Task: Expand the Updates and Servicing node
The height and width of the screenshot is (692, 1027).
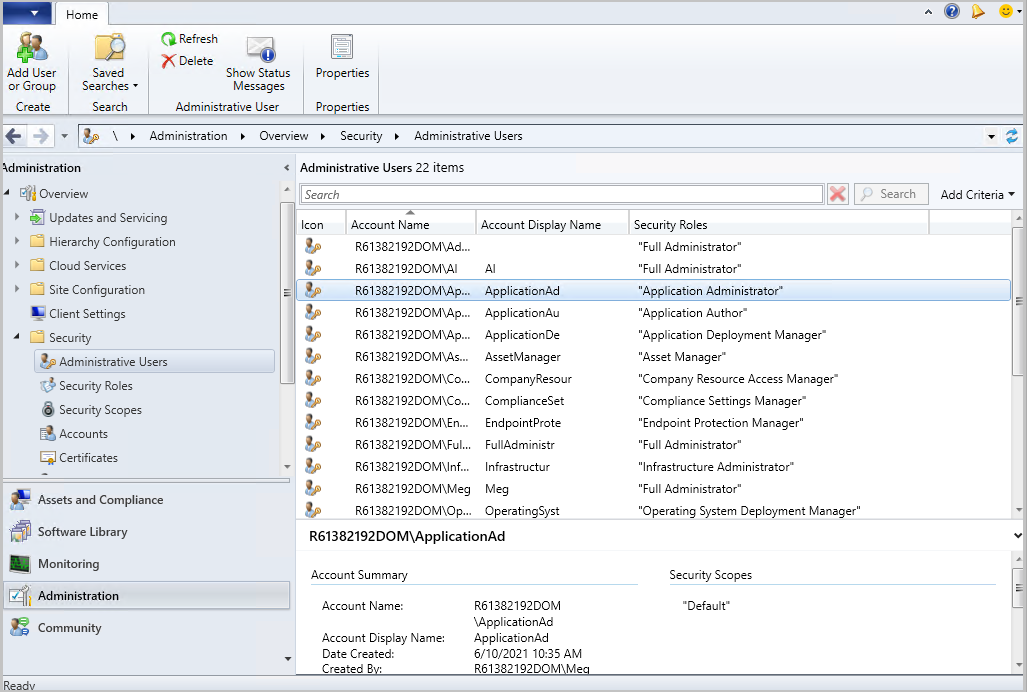Action: tap(16, 218)
